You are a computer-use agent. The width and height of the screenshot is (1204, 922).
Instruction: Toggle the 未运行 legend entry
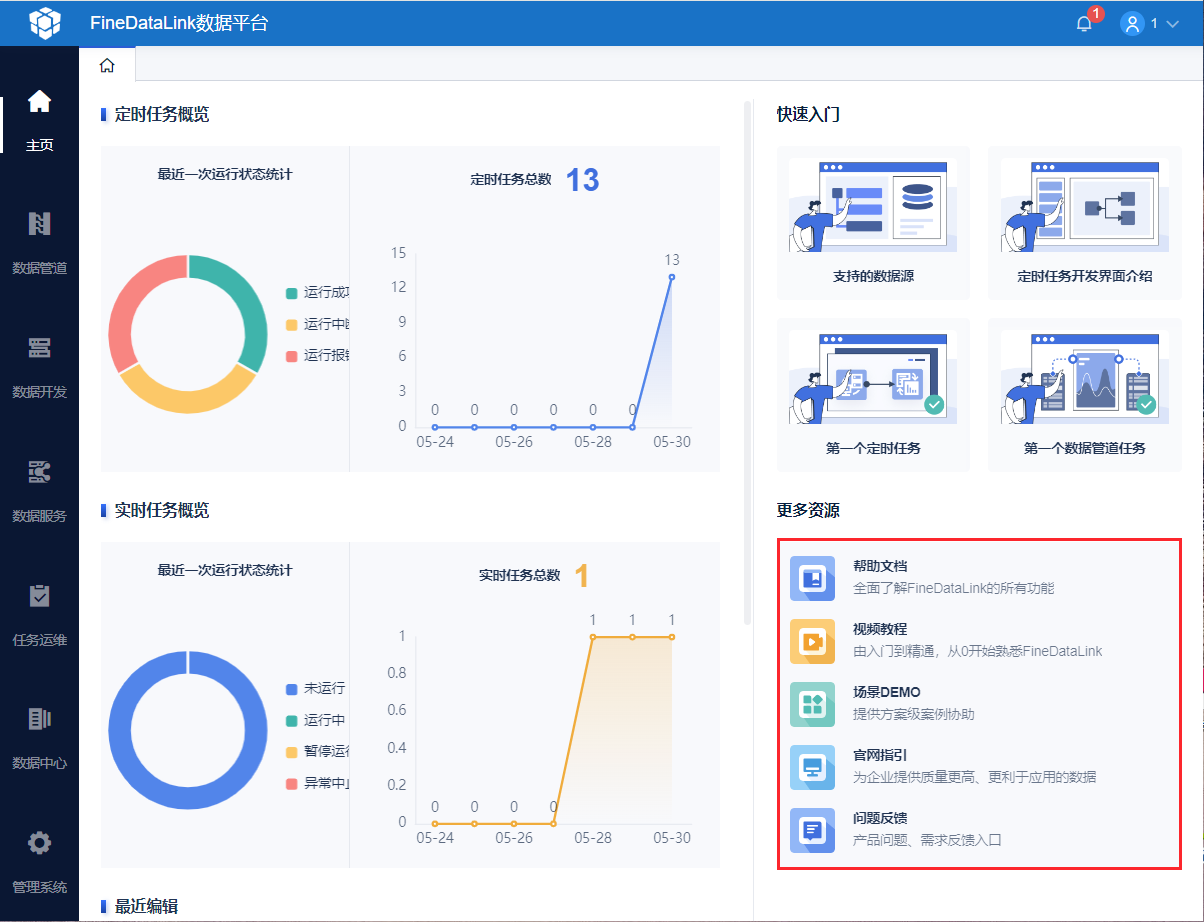[x=316, y=689]
